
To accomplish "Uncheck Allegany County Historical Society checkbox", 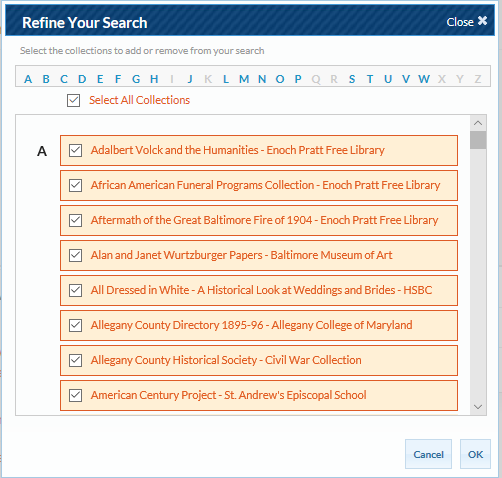I will (x=76, y=360).
